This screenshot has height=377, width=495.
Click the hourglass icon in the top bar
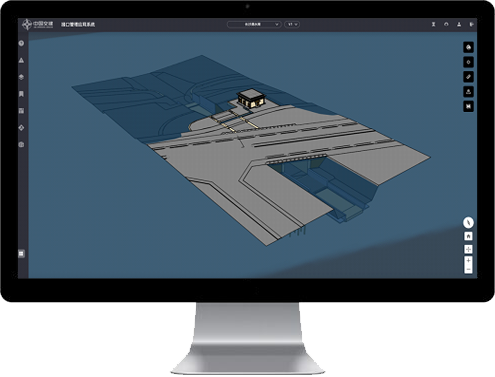tap(433, 24)
